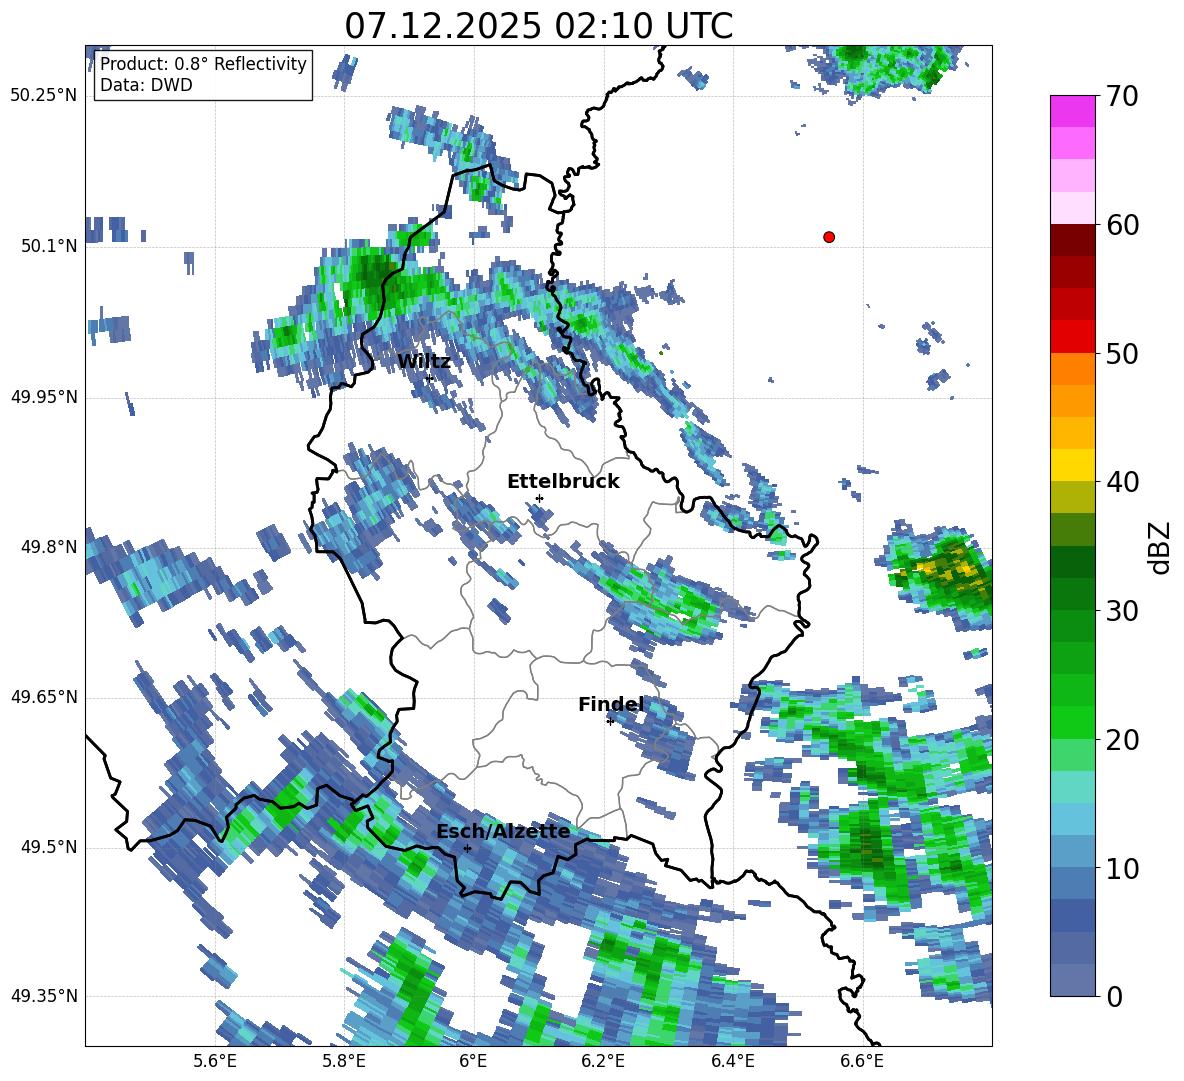Click the cross marker below Findel
Image resolution: width=1184 pixels, height=1081 pixels.
pyautogui.click(x=610, y=722)
